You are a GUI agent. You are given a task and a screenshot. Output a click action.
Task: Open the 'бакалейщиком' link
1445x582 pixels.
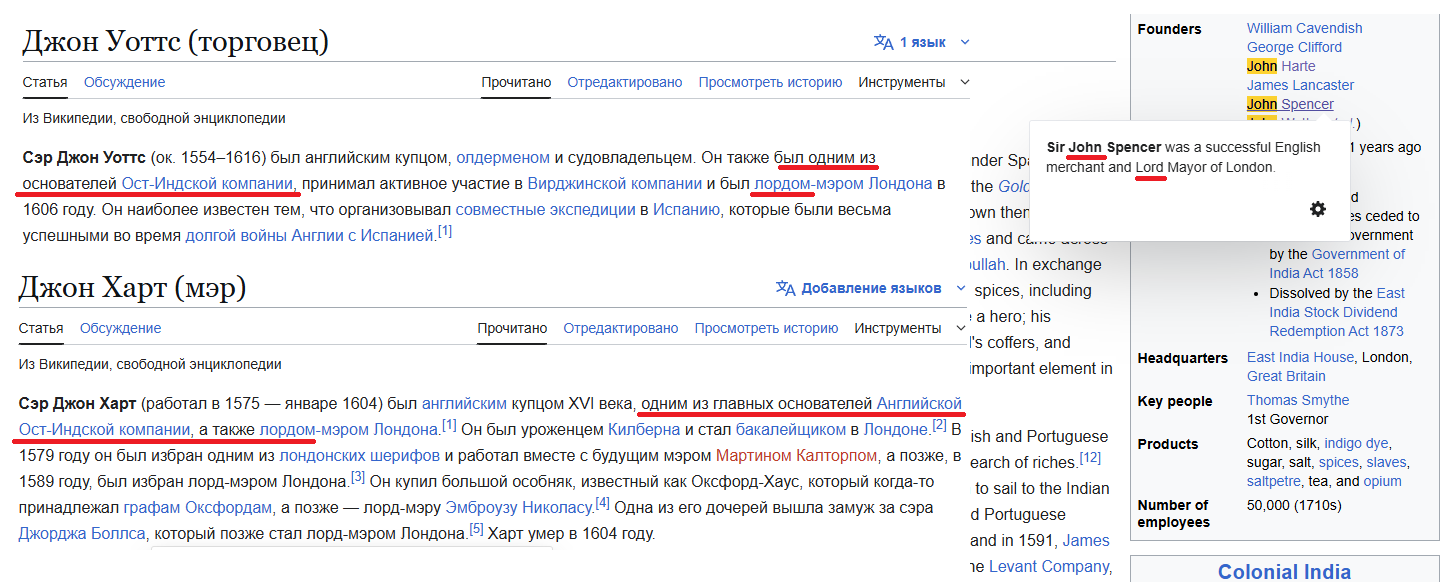click(x=791, y=430)
